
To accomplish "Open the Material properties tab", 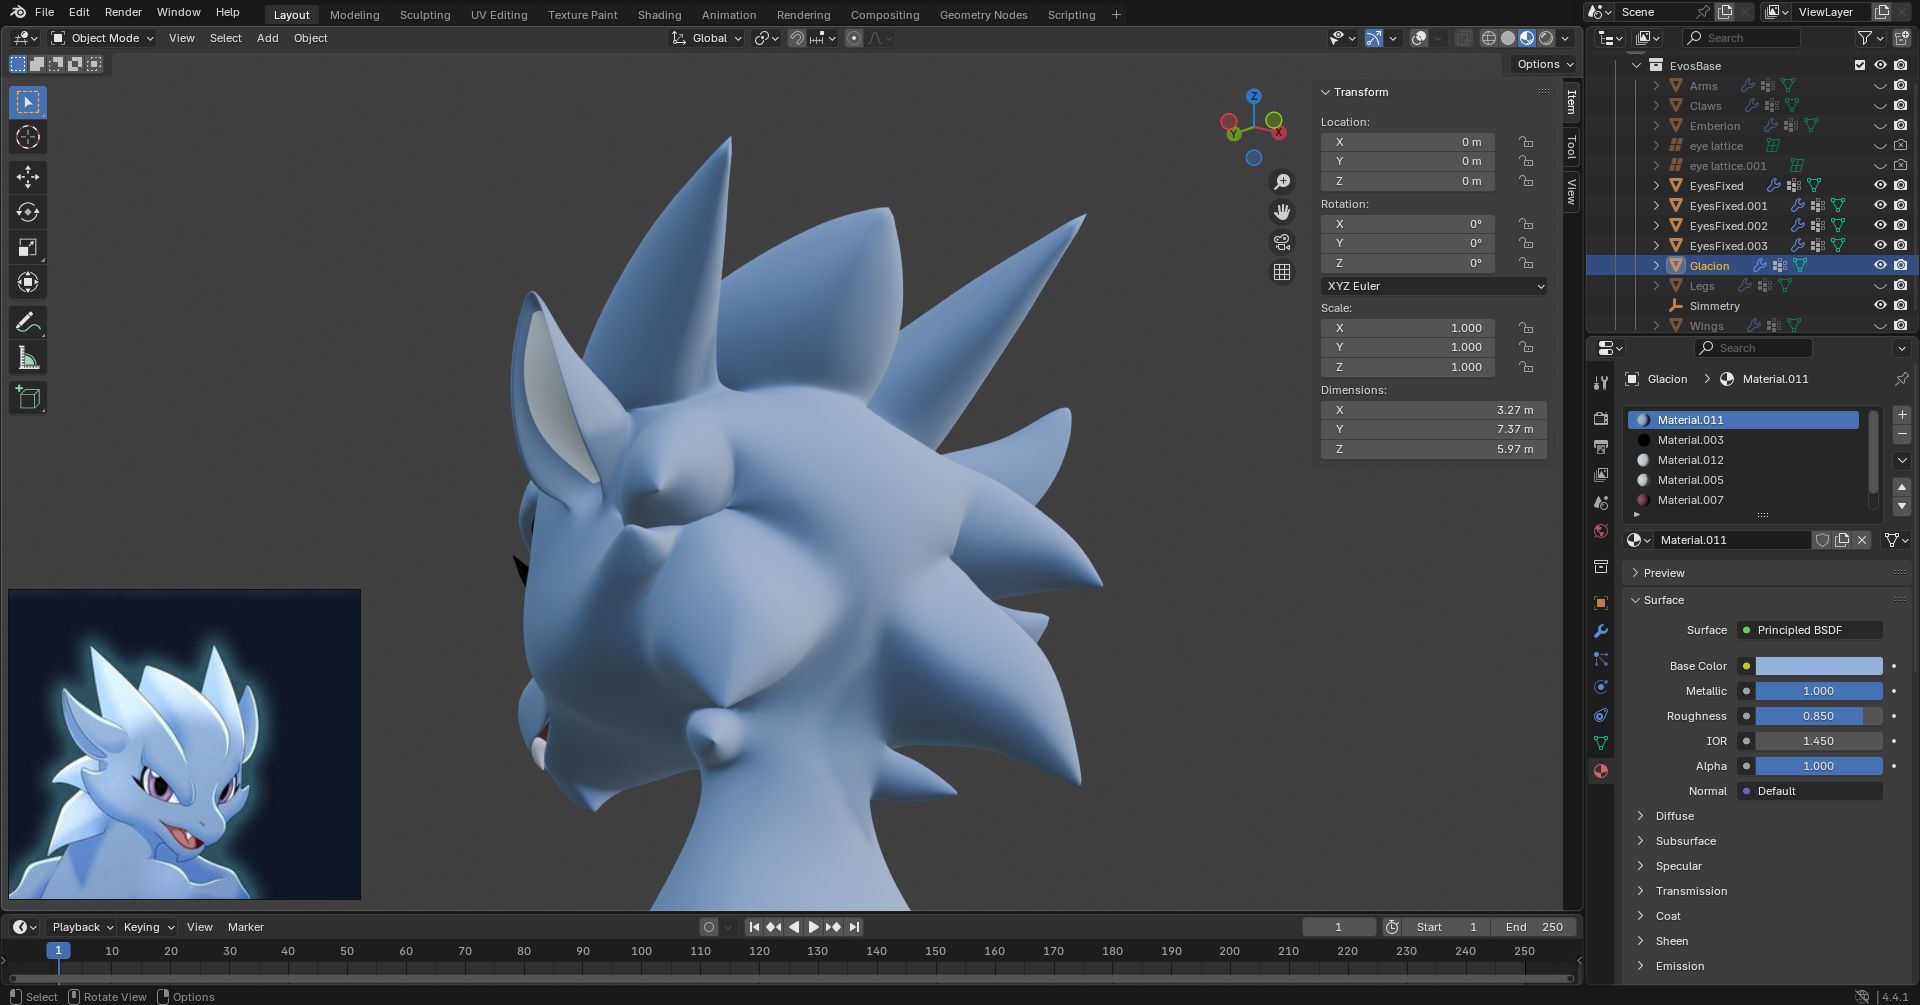I will point(1601,771).
